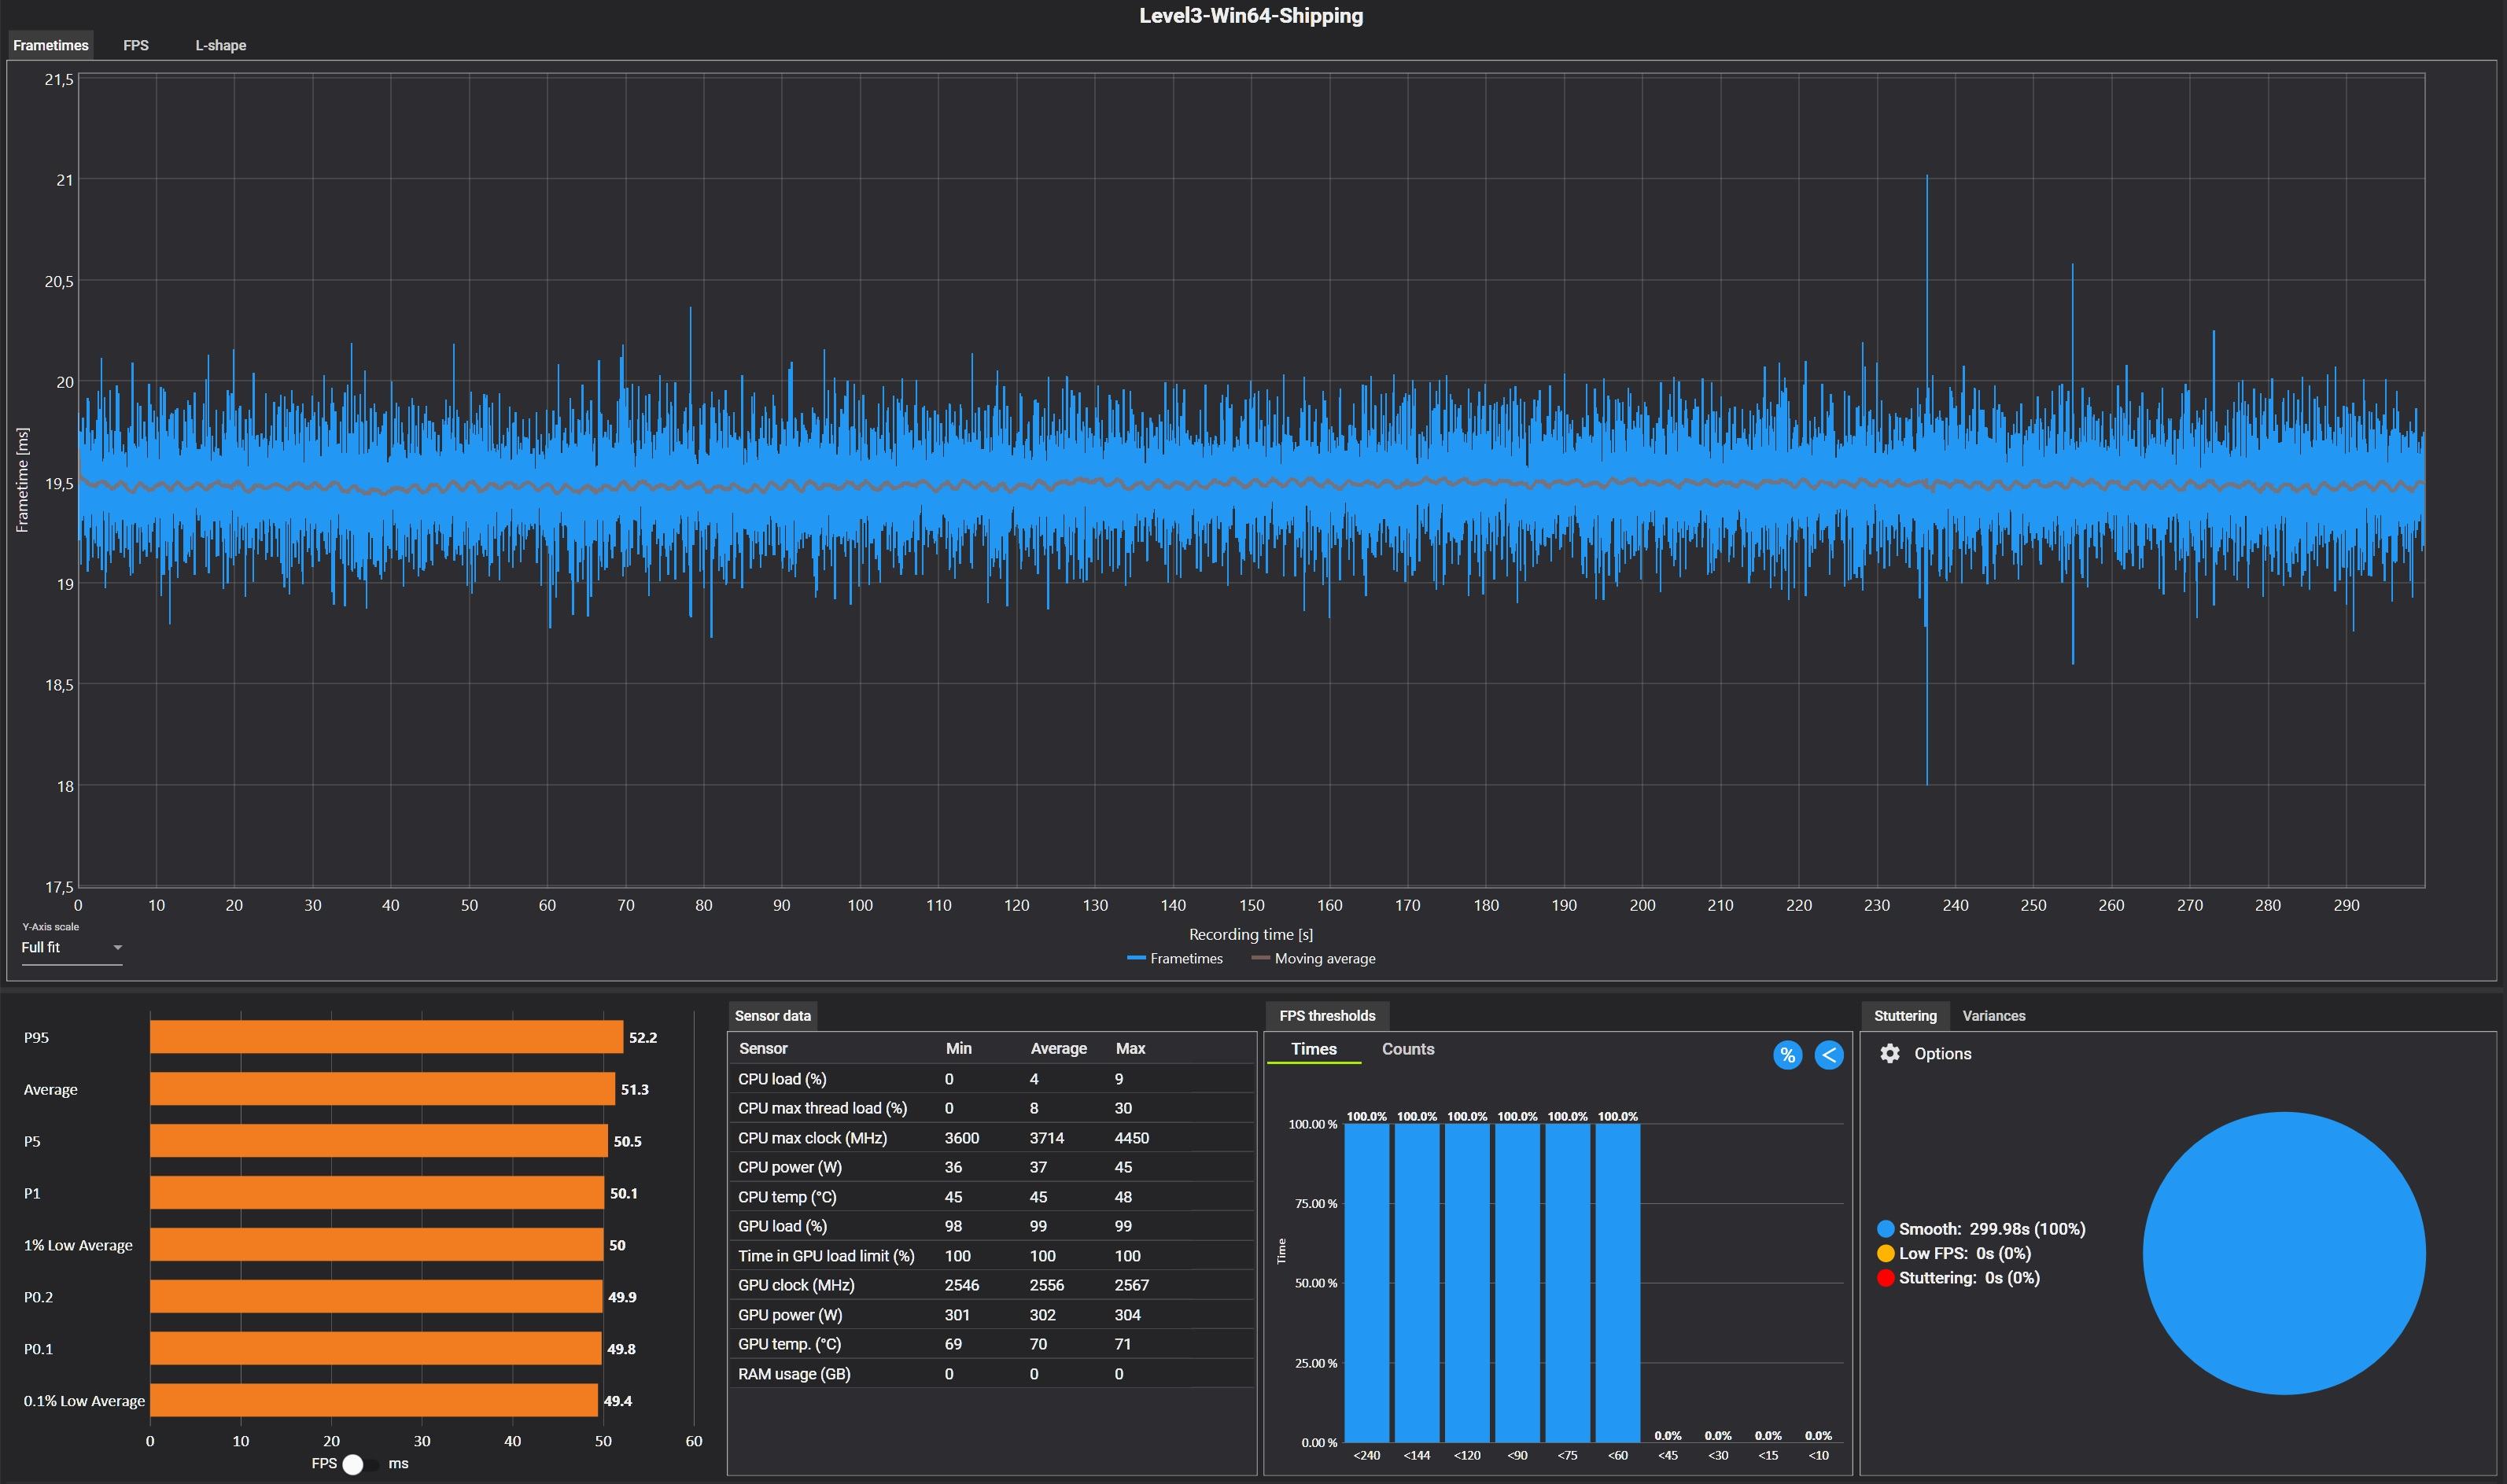Open the FPS graph tab

pyautogui.click(x=136, y=45)
